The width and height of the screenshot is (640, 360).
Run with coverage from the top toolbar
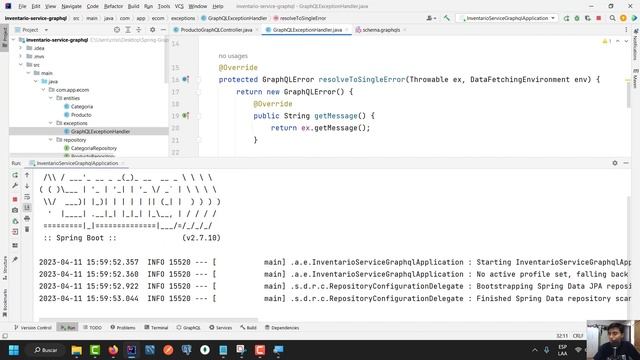588,18
